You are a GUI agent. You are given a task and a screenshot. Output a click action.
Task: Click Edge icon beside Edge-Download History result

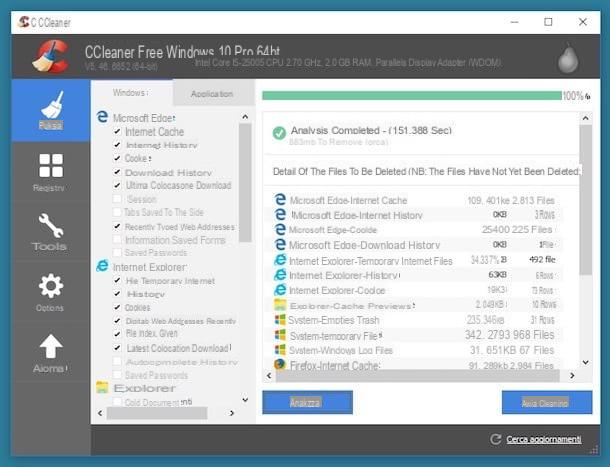[280, 244]
